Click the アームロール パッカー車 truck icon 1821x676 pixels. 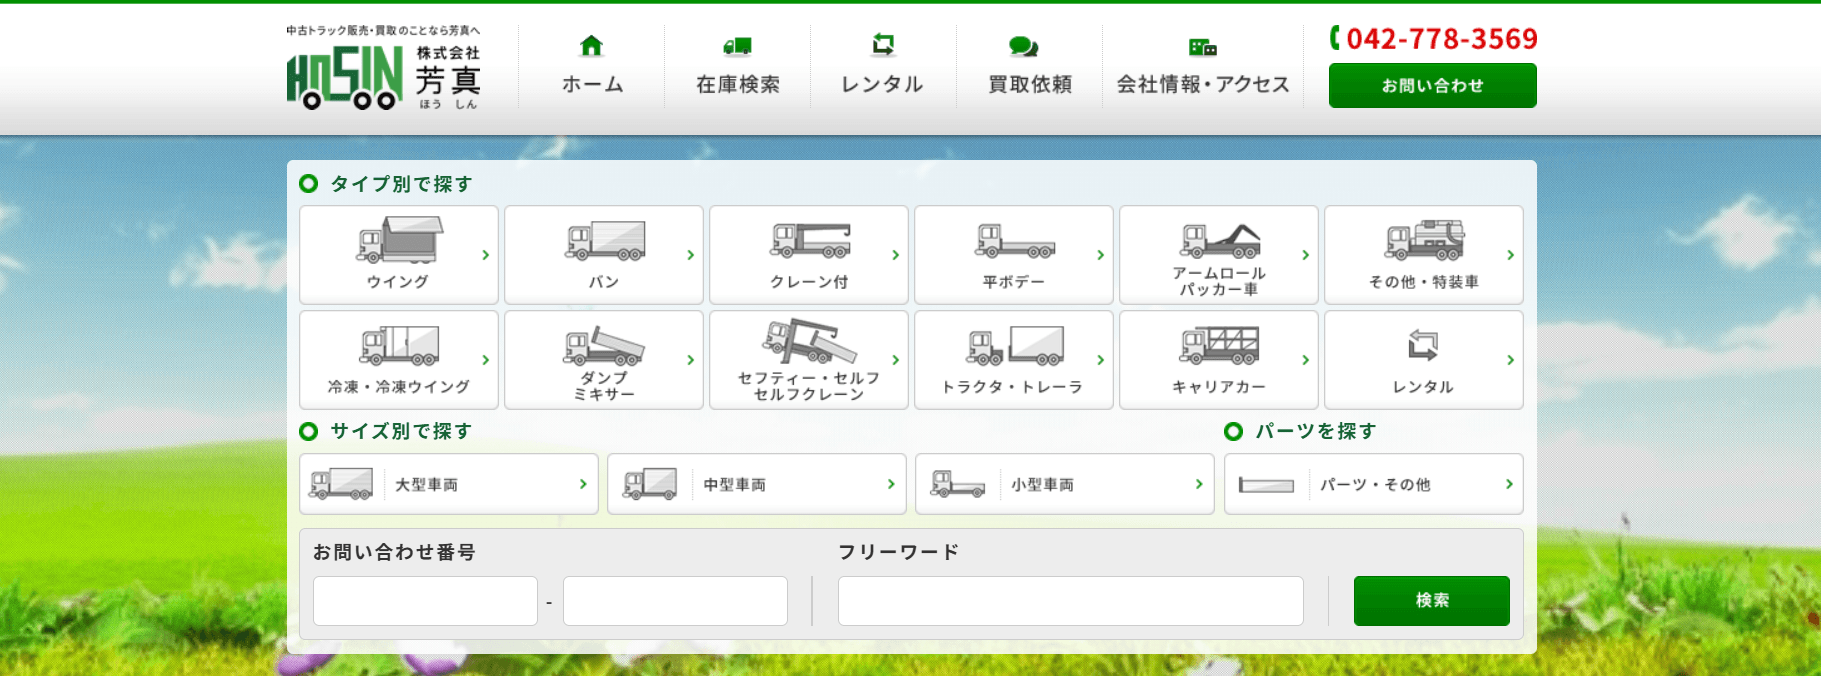[x=1220, y=240]
